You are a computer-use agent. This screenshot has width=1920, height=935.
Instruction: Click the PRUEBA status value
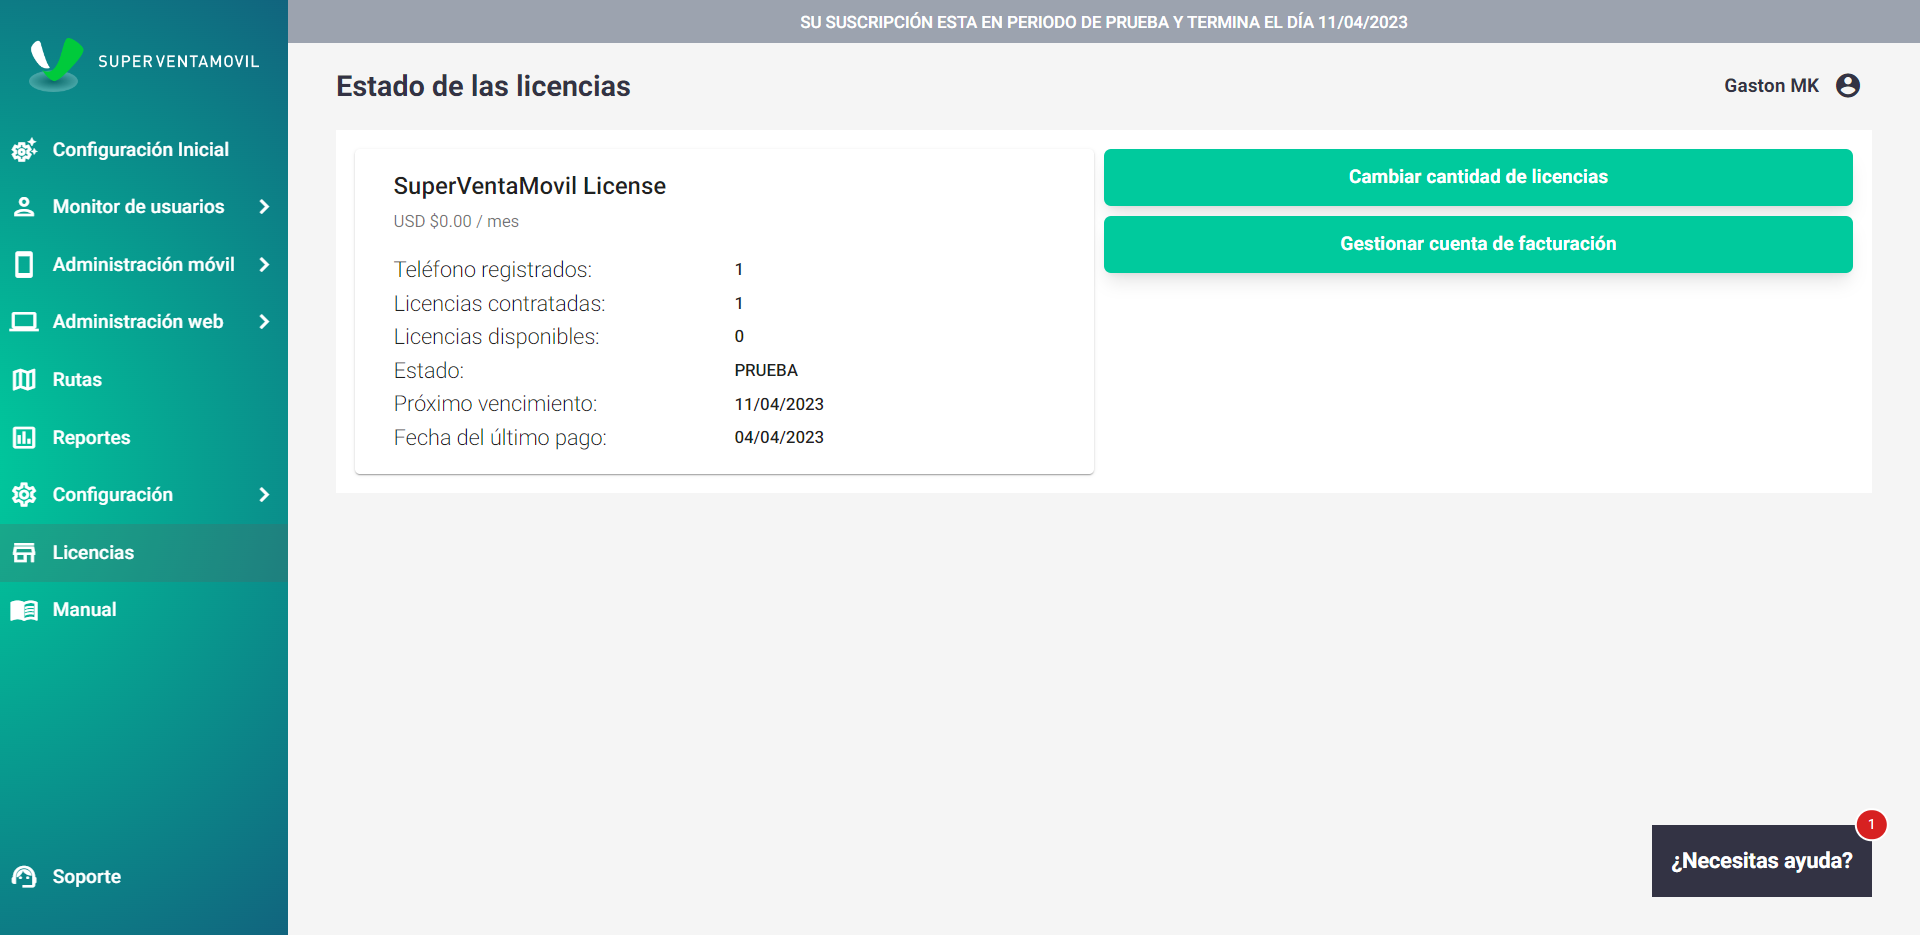tap(766, 371)
